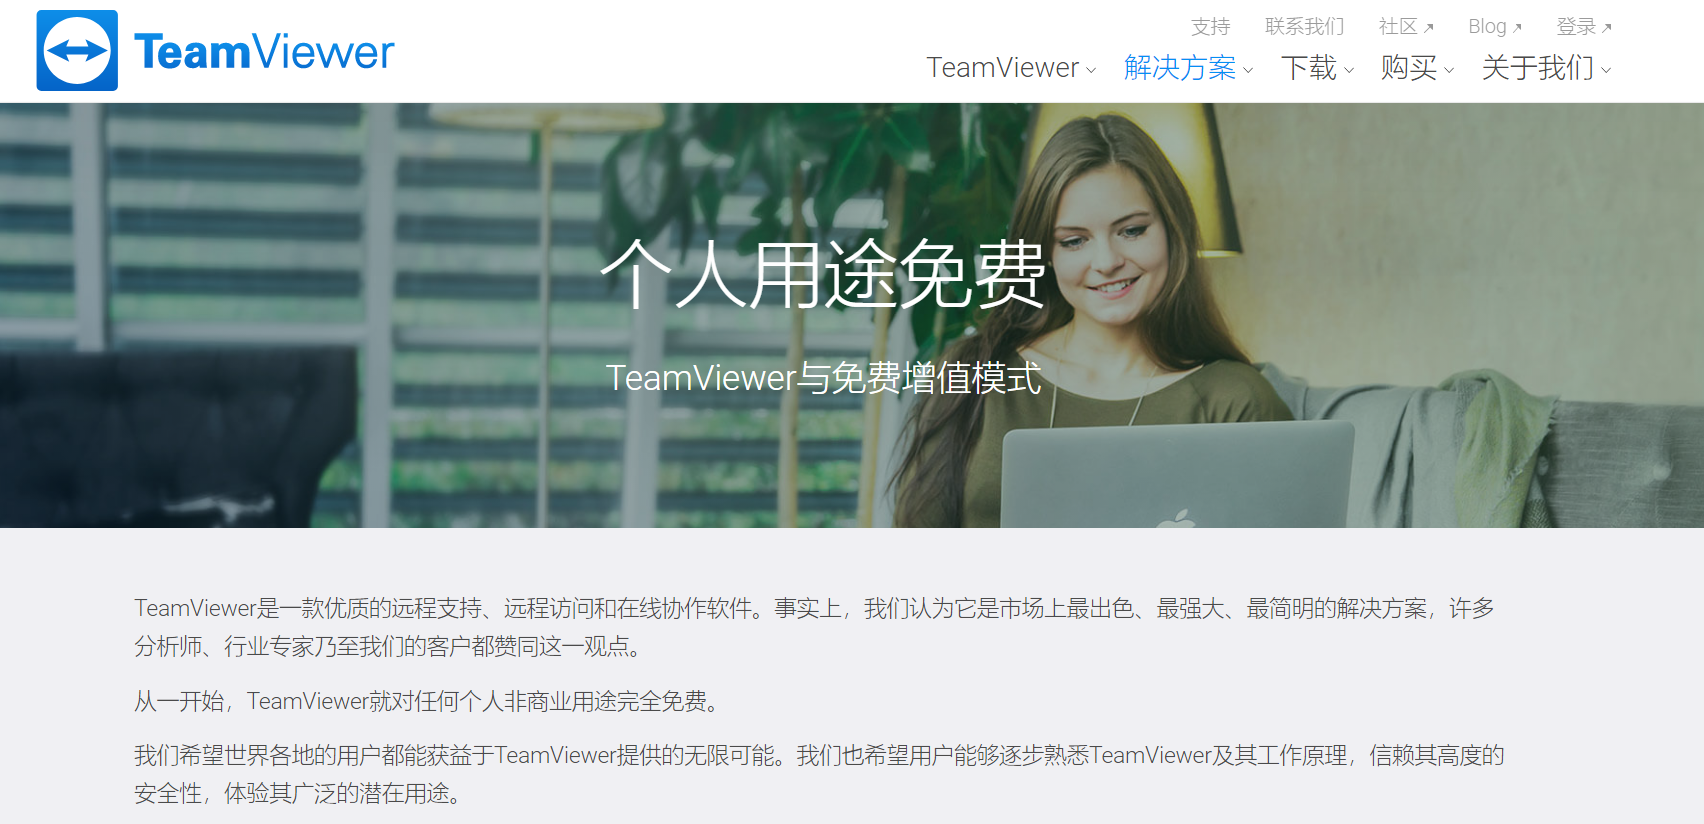Expand the TeamViewer navigation menu

1011,68
